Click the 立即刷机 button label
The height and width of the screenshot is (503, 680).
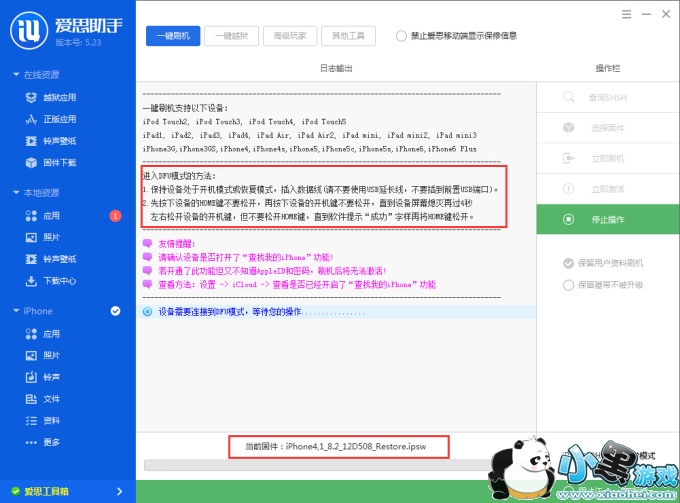608,159
